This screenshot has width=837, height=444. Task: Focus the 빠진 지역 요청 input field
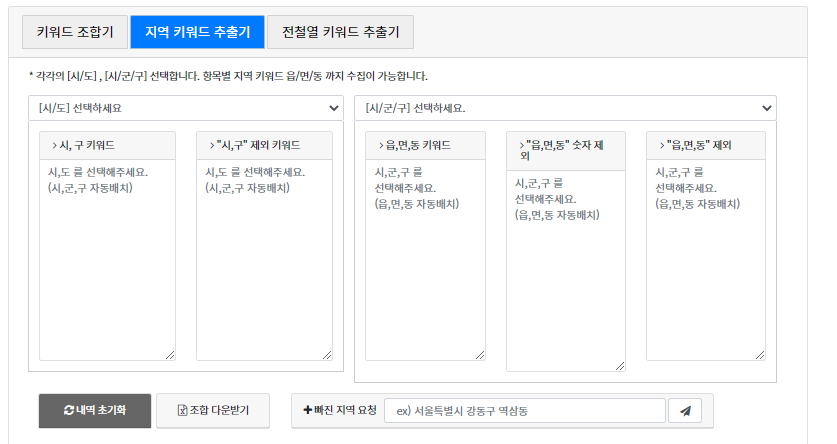pyautogui.click(x=525, y=411)
